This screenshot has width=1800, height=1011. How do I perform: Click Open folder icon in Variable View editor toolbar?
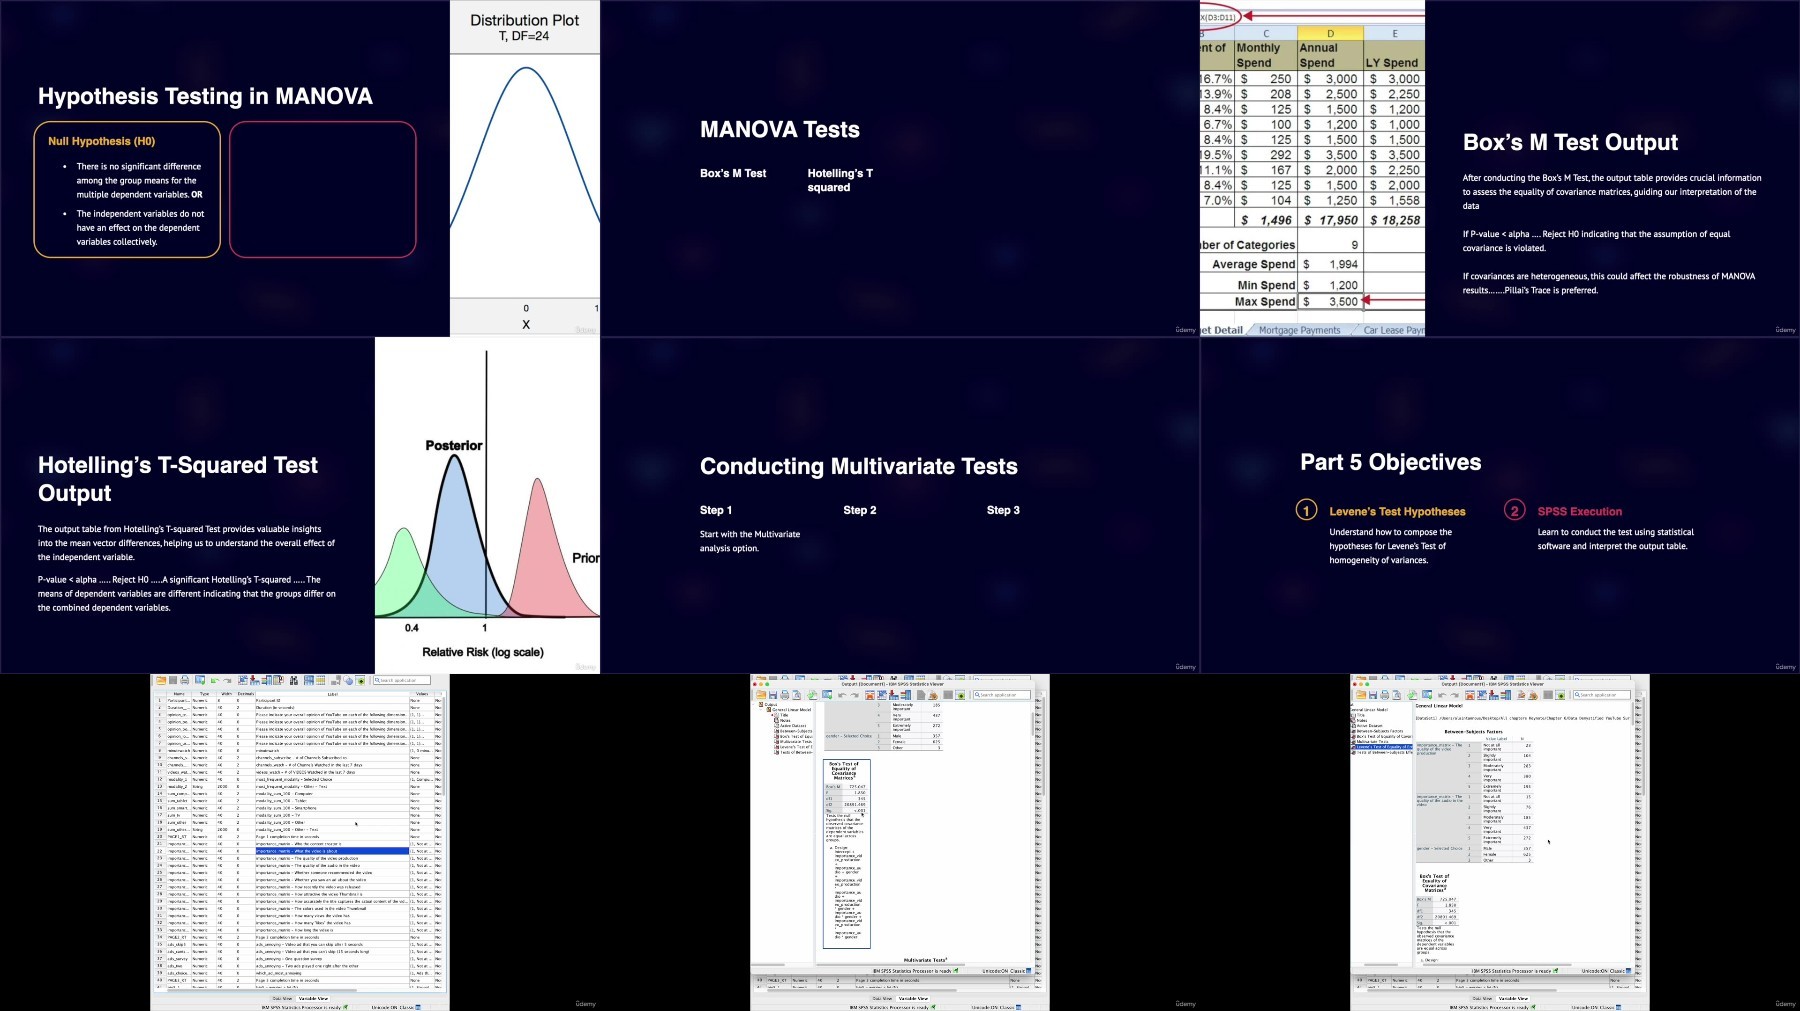[161, 680]
